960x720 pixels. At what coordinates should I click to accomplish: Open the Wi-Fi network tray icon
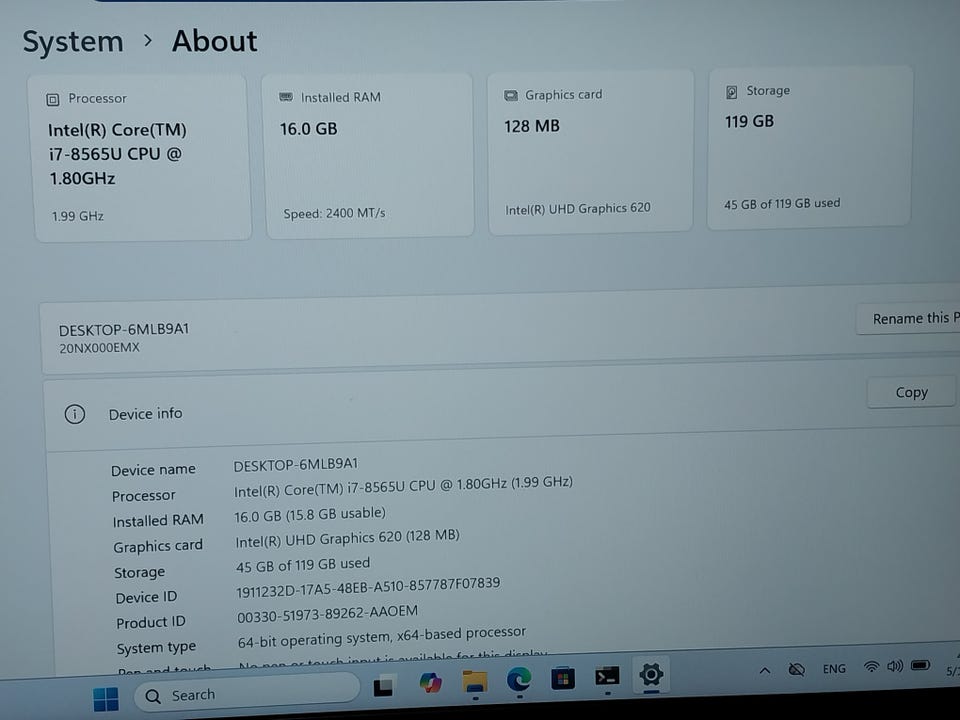point(871,667)
